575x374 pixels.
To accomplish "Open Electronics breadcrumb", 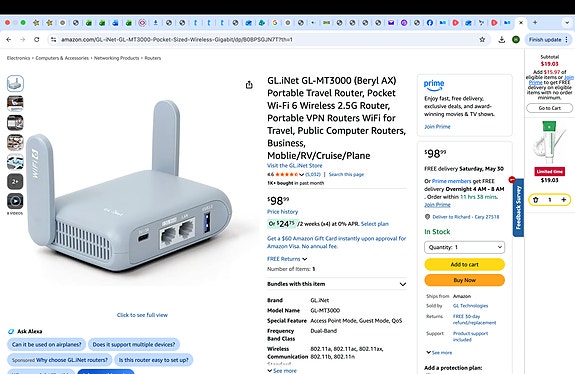I will tap(18, 58).
